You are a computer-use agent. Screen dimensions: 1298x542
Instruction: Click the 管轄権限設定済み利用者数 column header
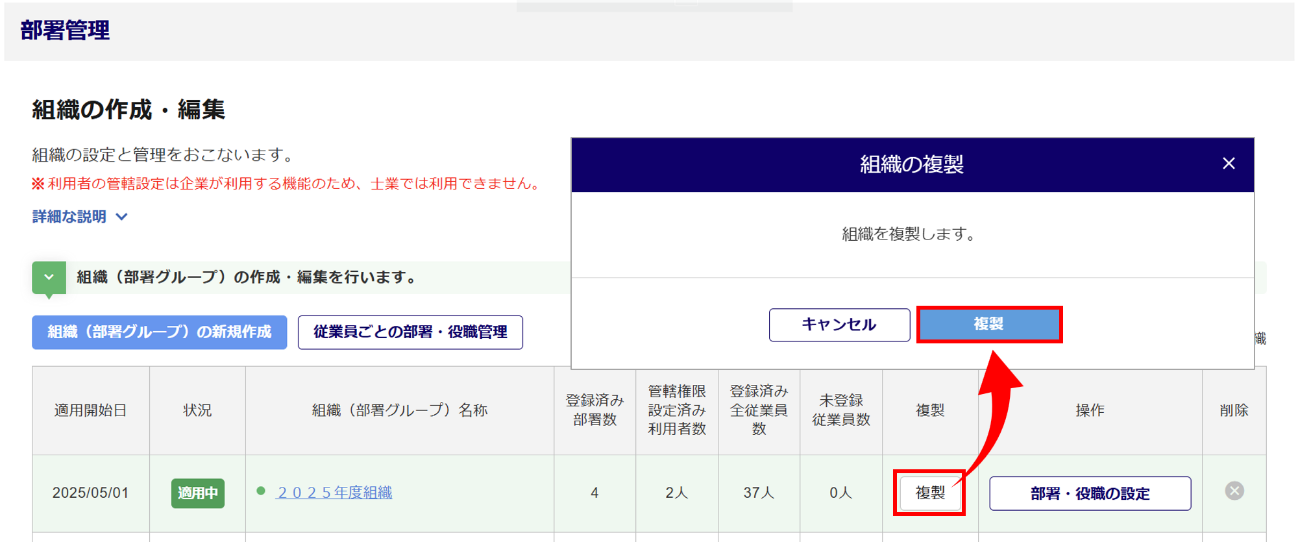(x=676, y=411)
